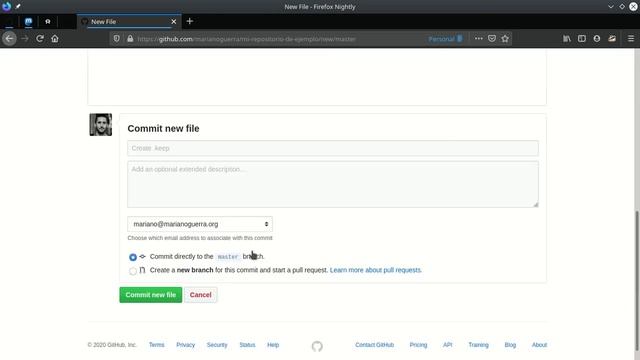Viewport: 640px width, 360px height.
Task: Click the 'Commit new file' heading
Action: pyautogui.click(x=163, y=129)
